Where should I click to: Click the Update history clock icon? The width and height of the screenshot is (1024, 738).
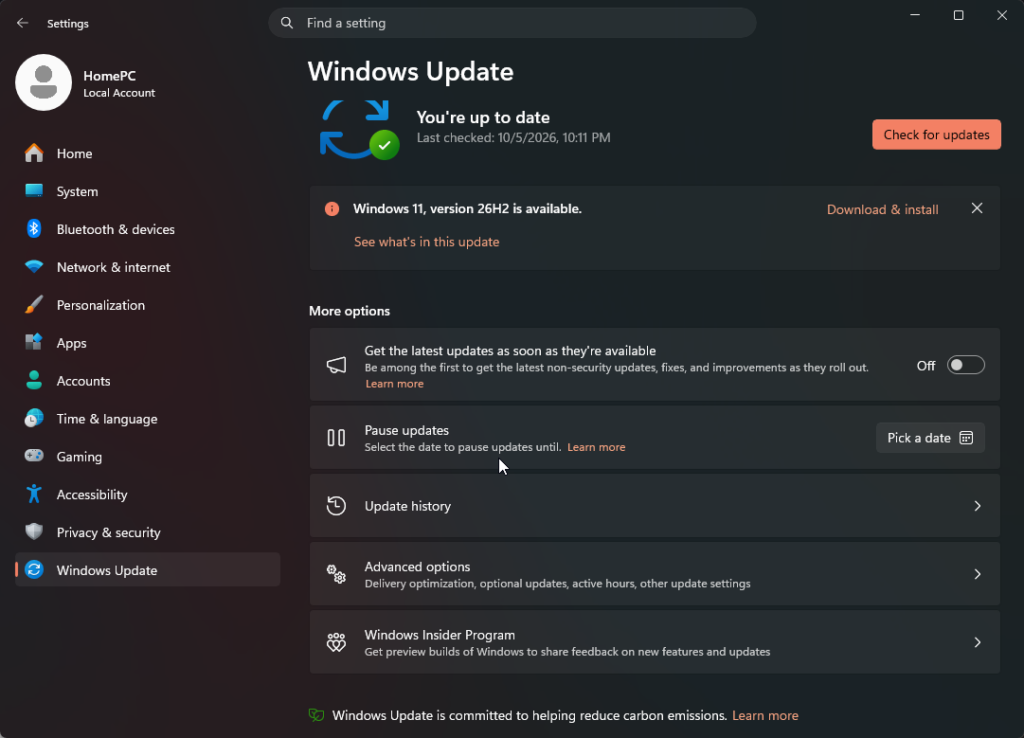[336, 506]
